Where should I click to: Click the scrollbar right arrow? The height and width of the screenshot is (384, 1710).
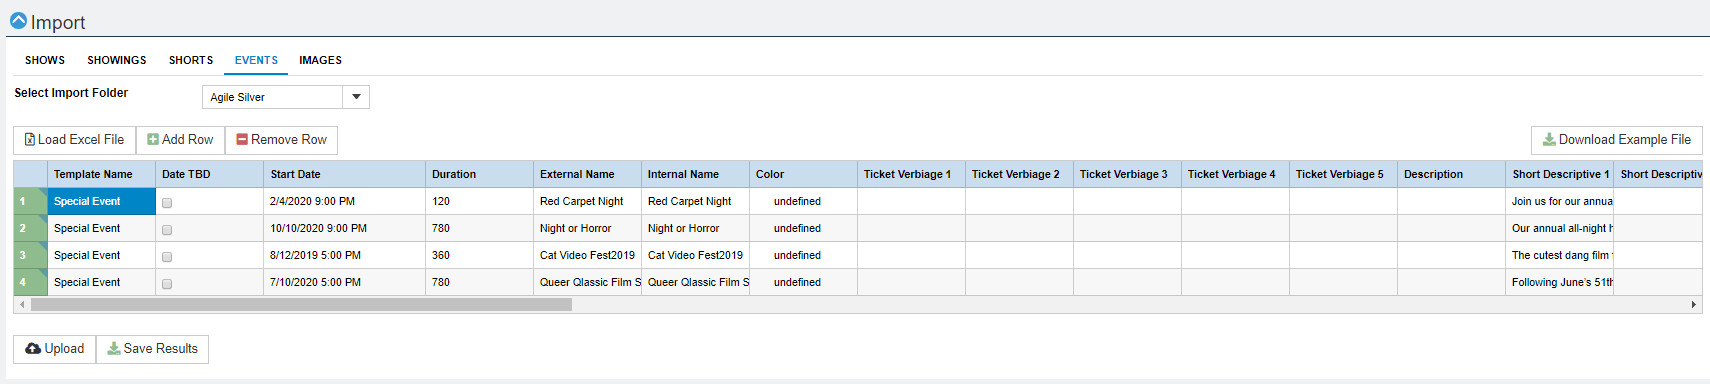coord(1693,304)
